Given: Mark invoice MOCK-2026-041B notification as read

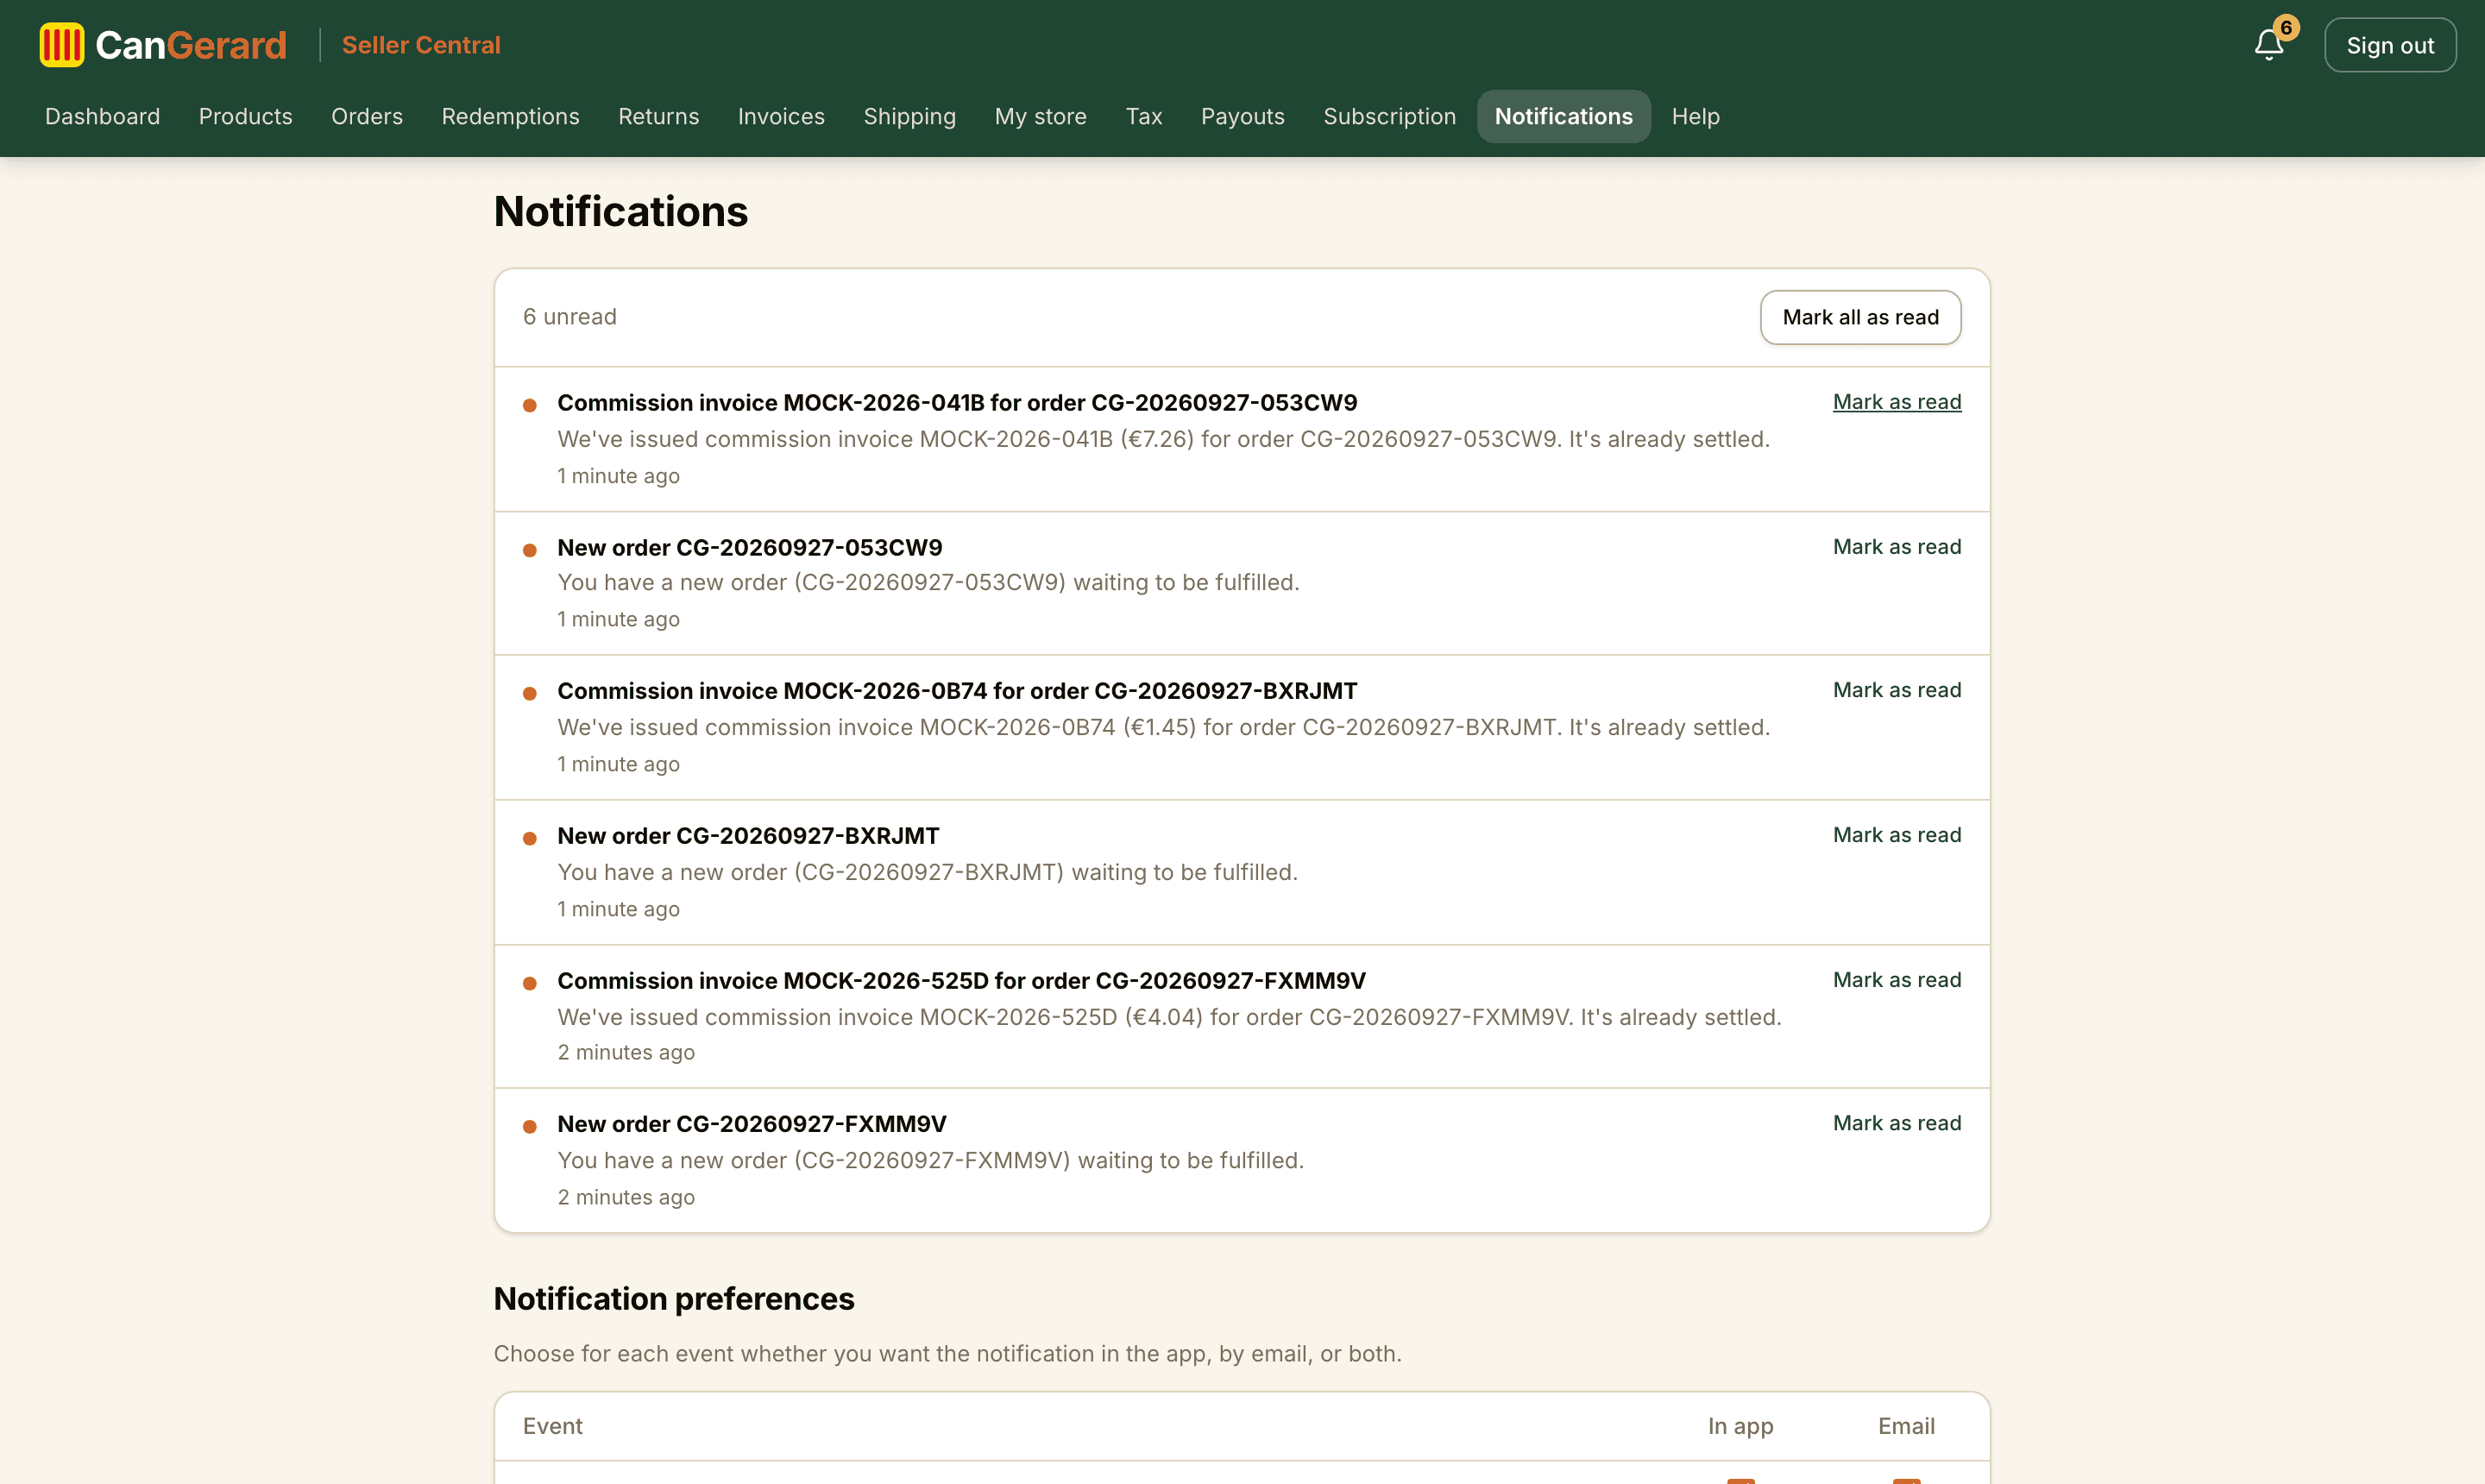Looking at the screenshot, I should [x=1896, y=402].
